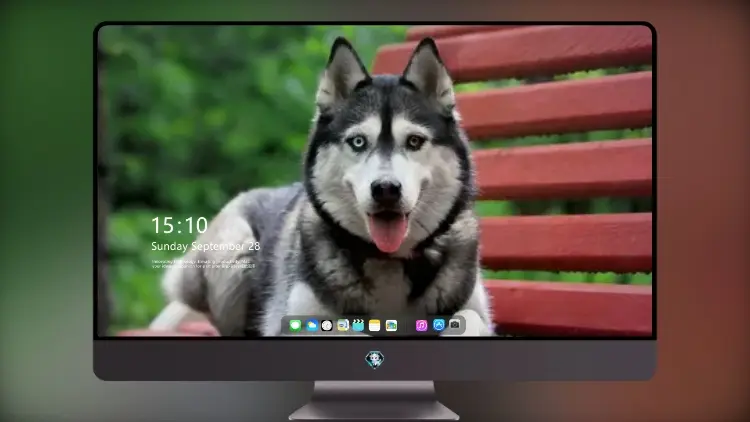Click the 15:10 clock widget
Image resolution: width=750 pixels, height=422 pixels.
point(179,225)
